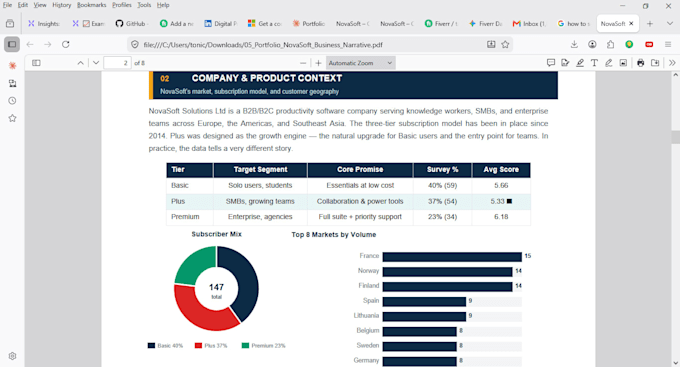The height and width of the screenshot is (367, 680).
Task: Switch to the GitHub tab
Action: [x=132, y=24]
